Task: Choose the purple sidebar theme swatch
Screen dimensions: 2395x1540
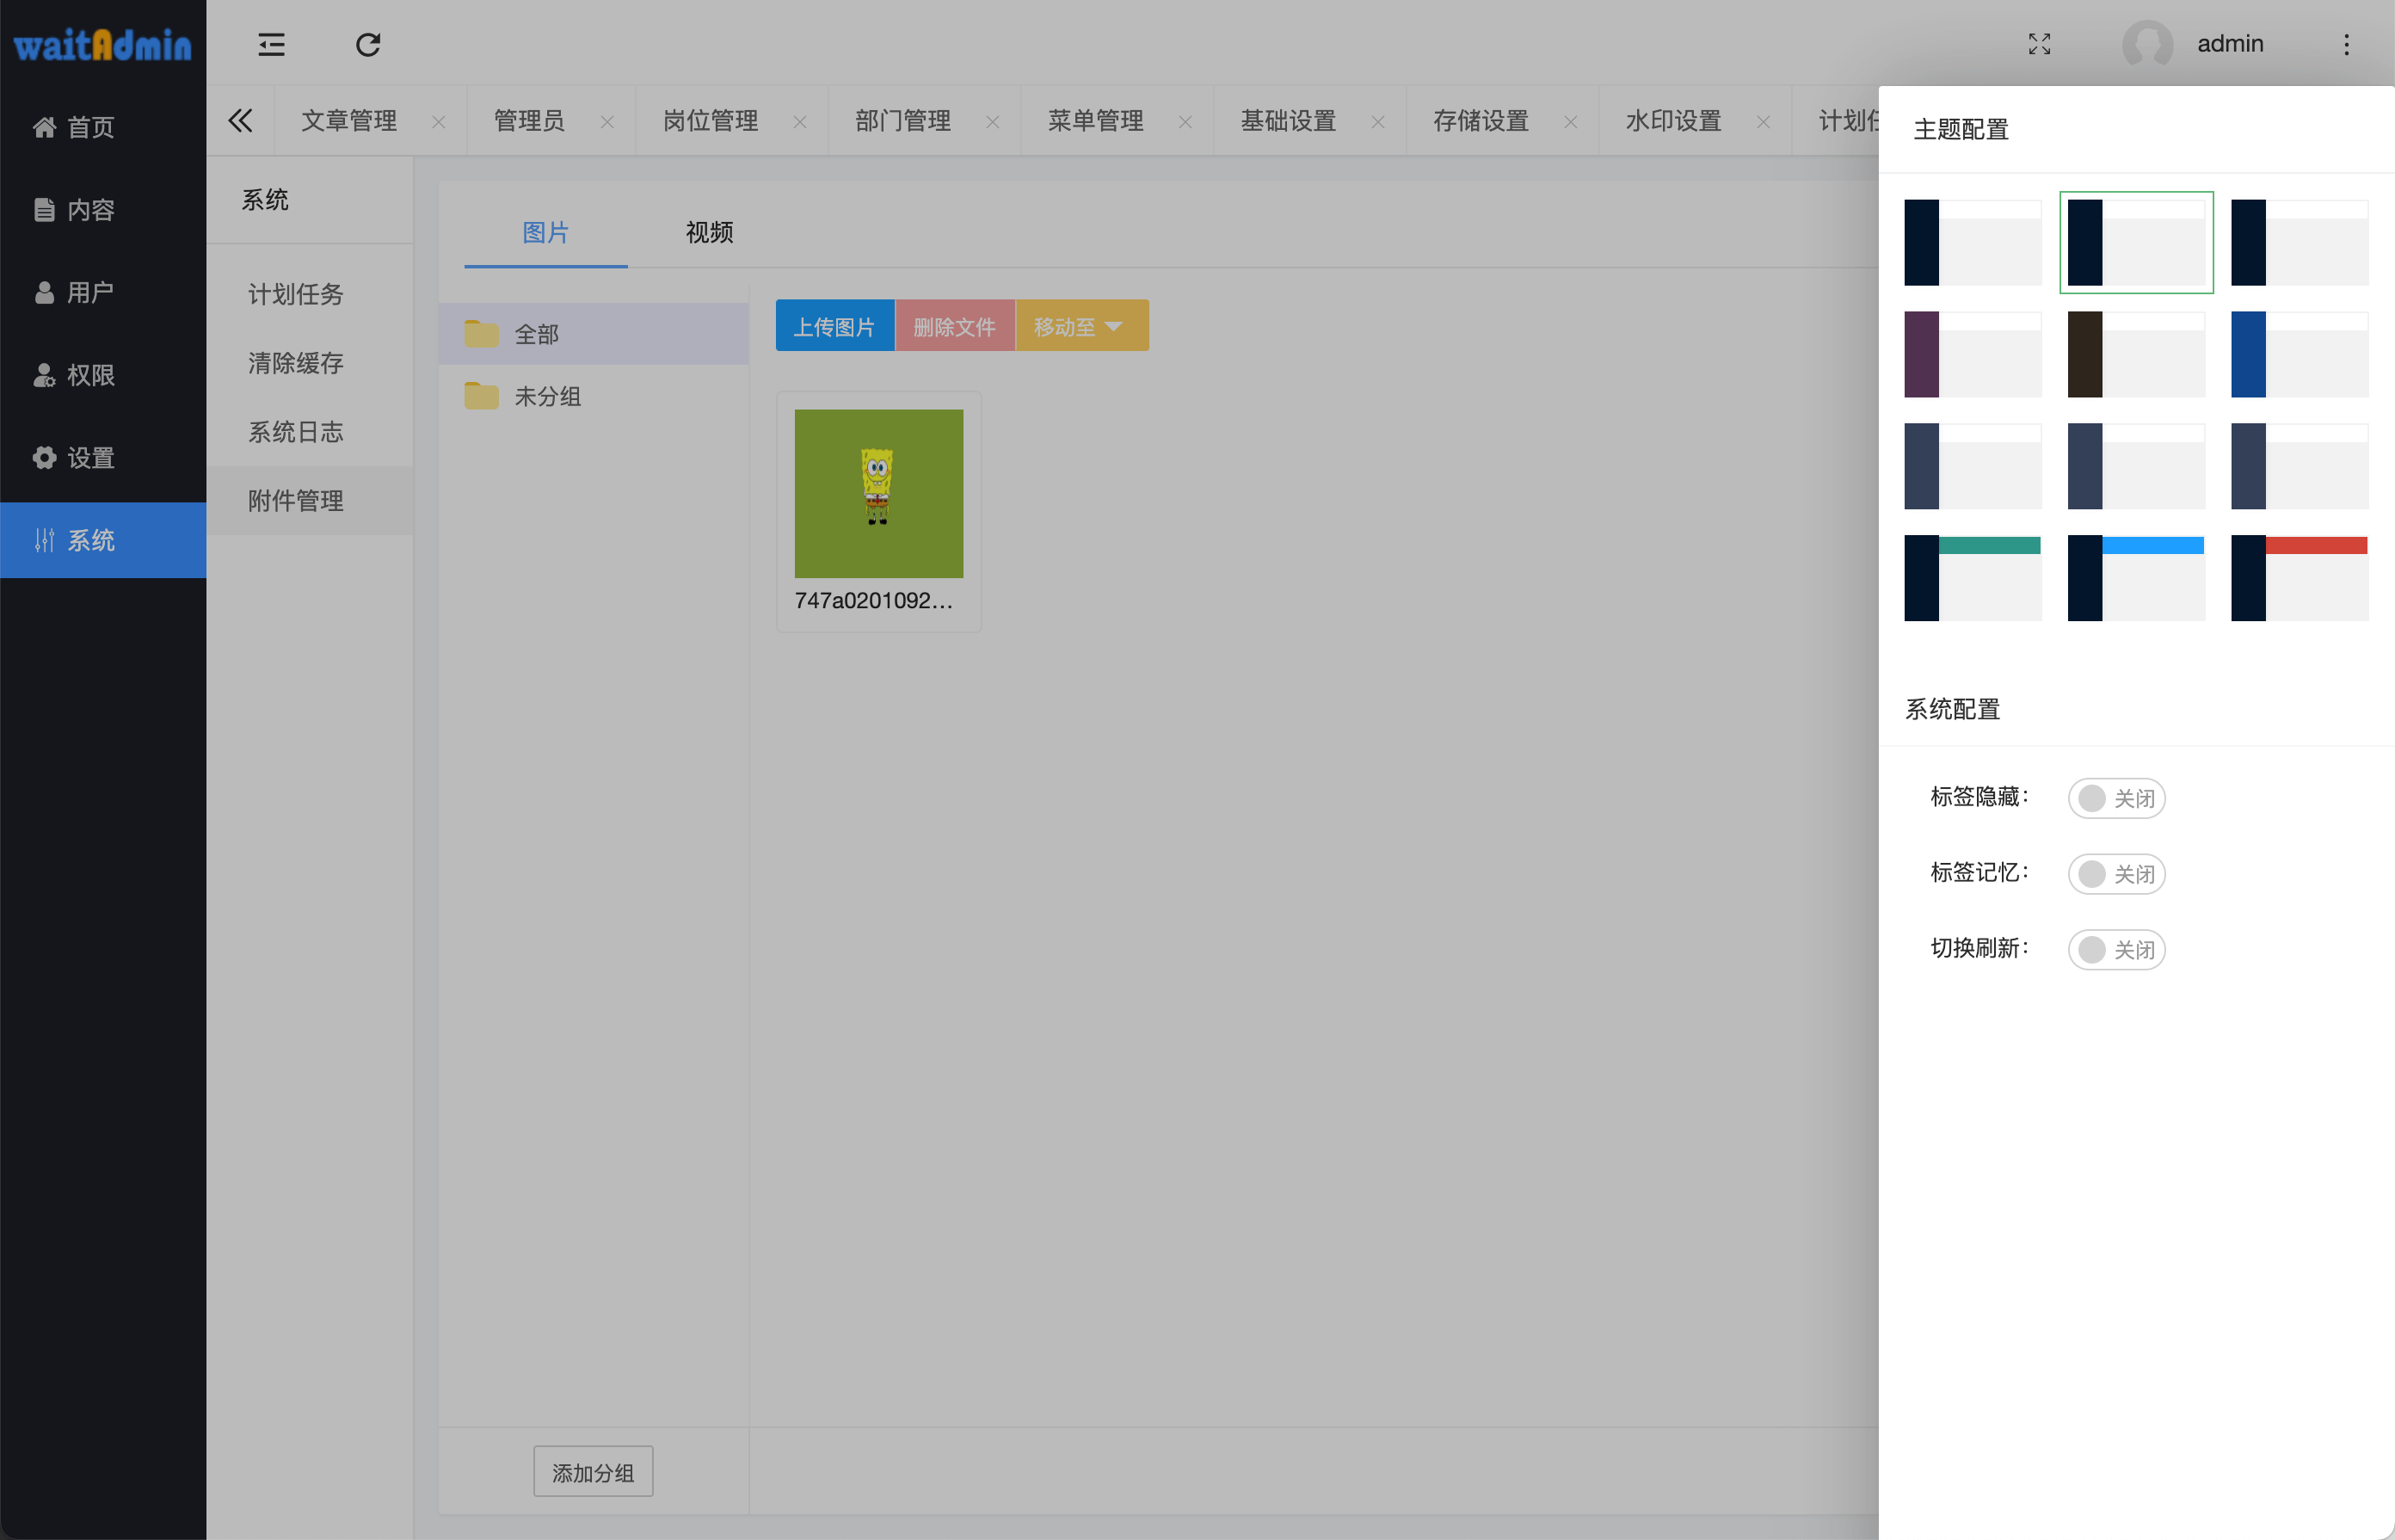Action: pyautogui.click(x=1972, y=354)
